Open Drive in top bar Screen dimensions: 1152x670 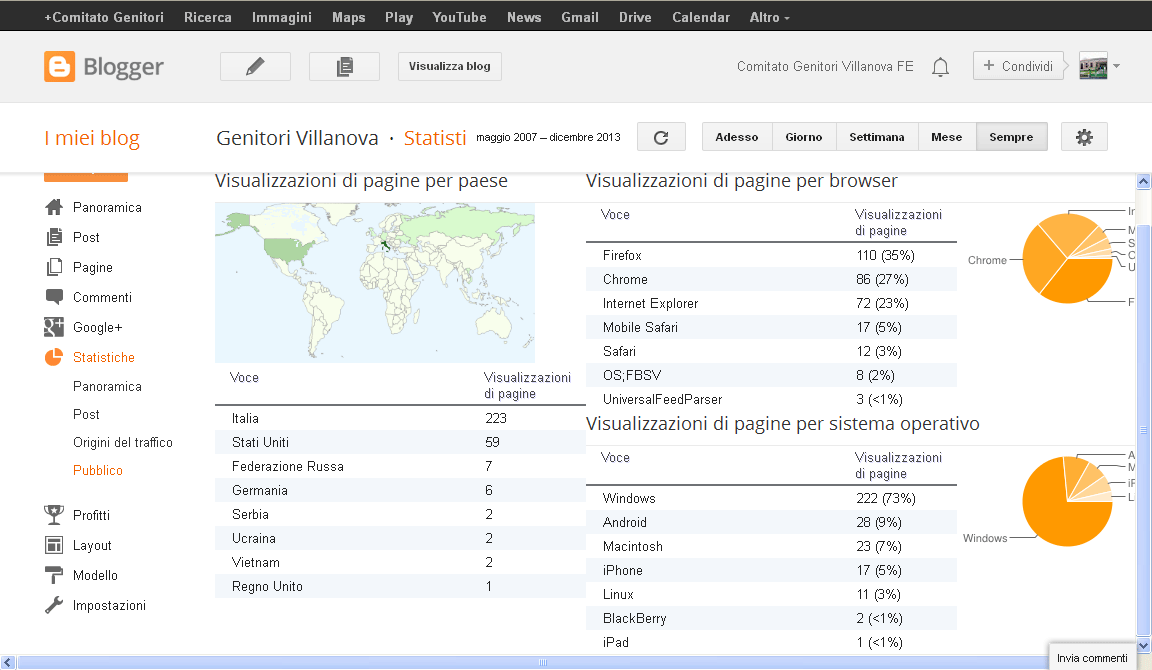[635, 17]
